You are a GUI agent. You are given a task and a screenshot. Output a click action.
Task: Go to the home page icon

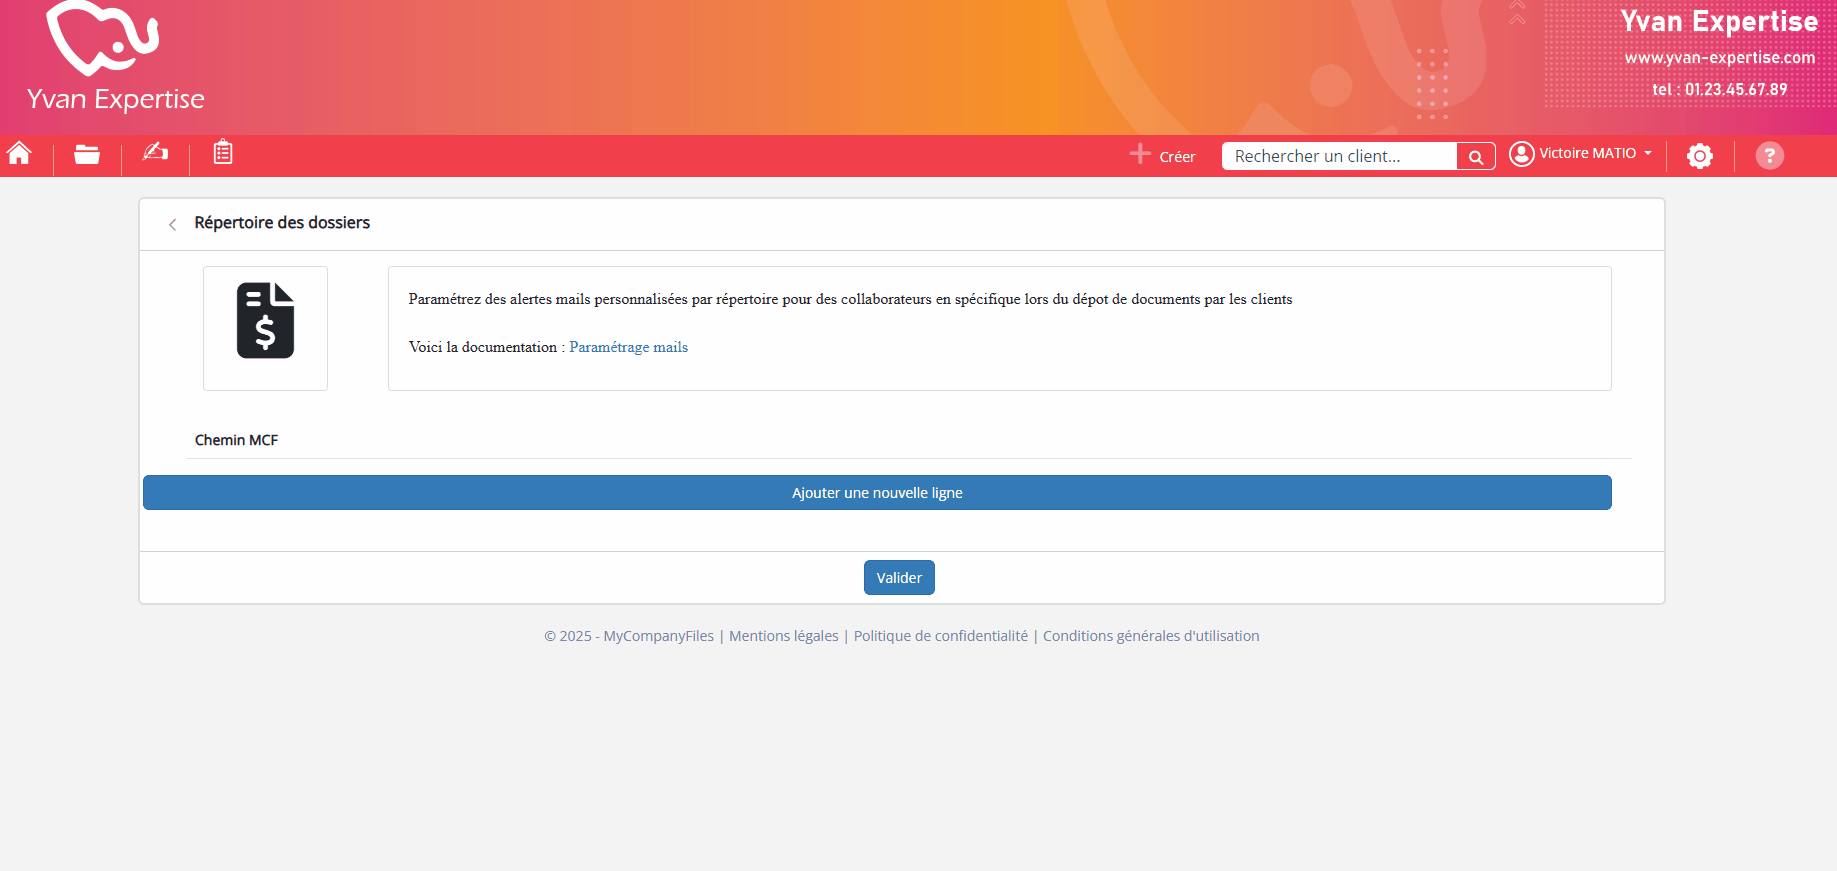[19, 154]
